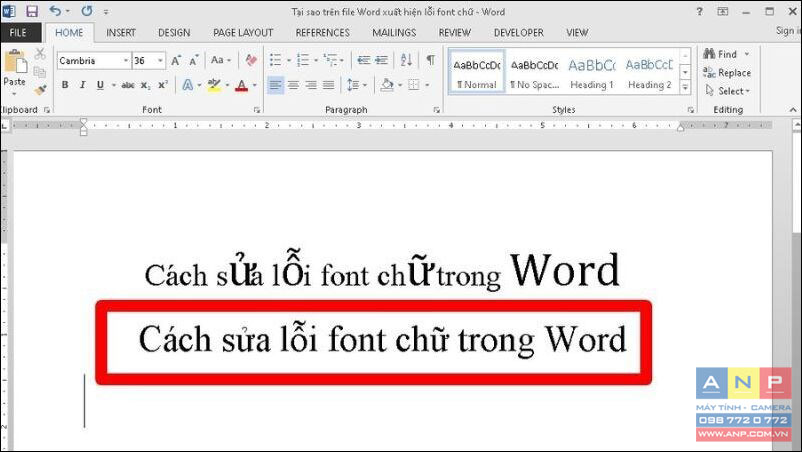The image size is (802, 452).
Task: Click the Copy icon in Clipboard group
Action: [39, 72]
